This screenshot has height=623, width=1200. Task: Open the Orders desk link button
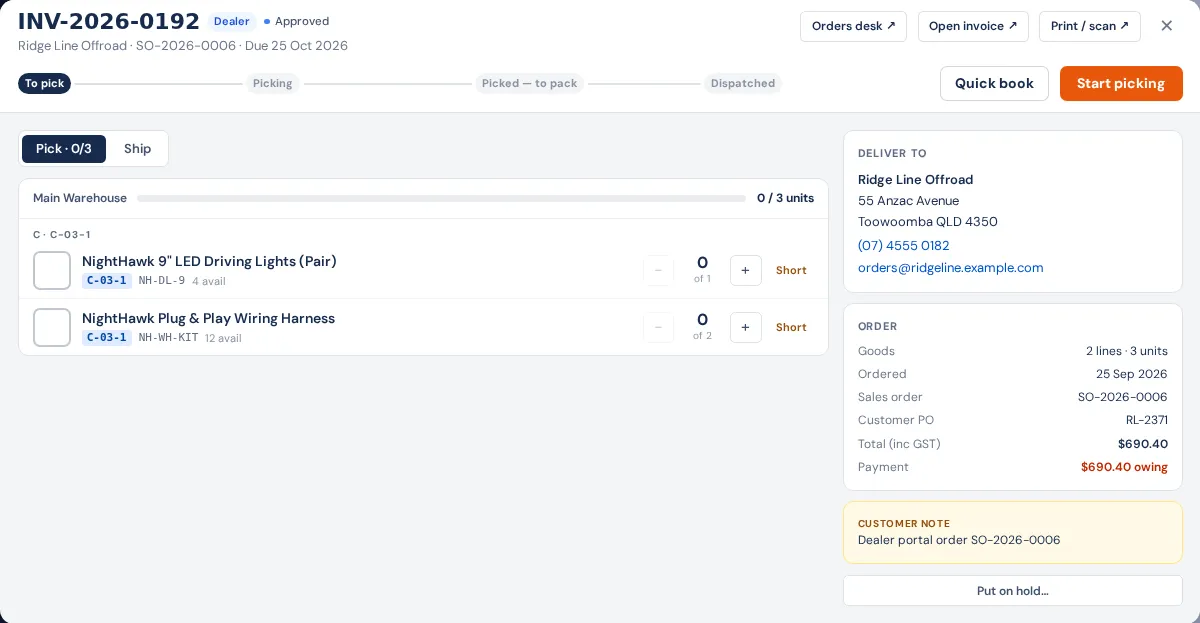pyautogui.click(x=853, y=26)
